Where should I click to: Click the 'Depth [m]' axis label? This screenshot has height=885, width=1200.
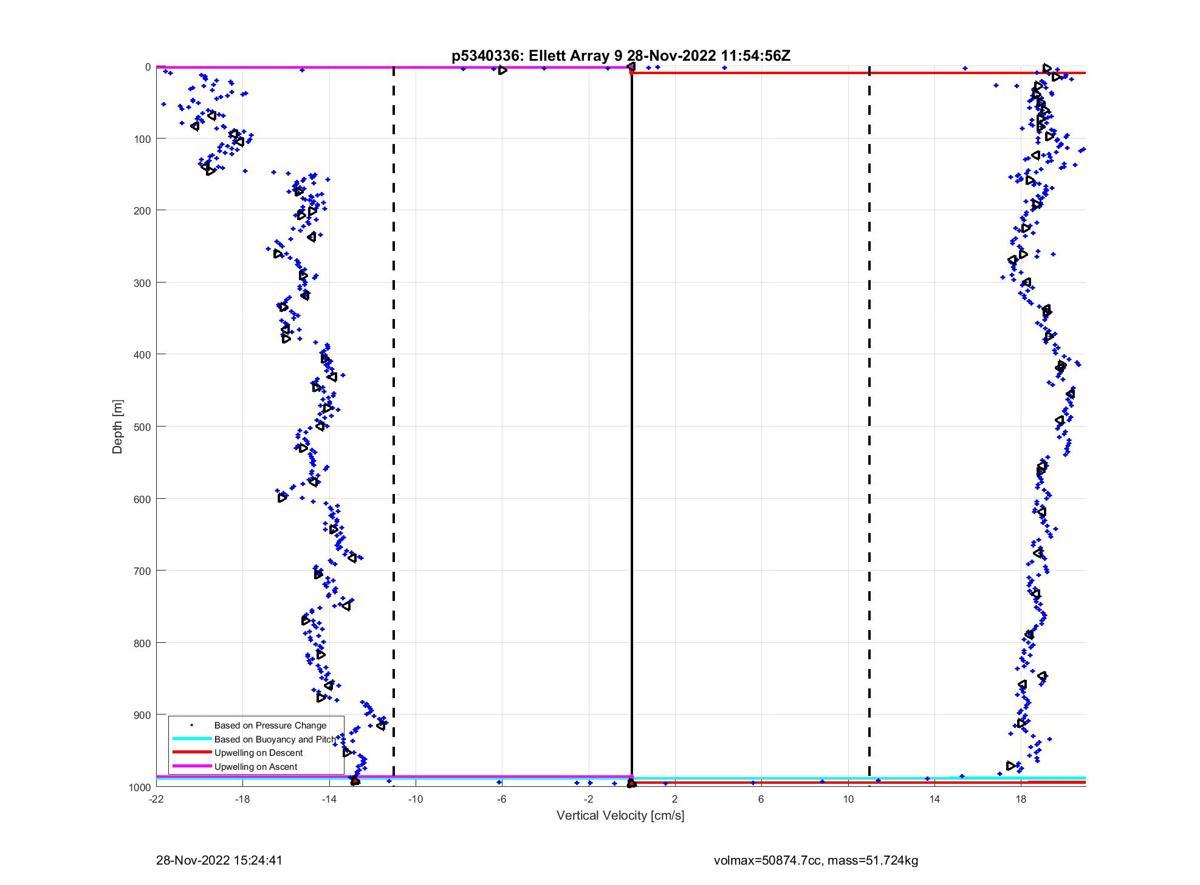point(118,427)
